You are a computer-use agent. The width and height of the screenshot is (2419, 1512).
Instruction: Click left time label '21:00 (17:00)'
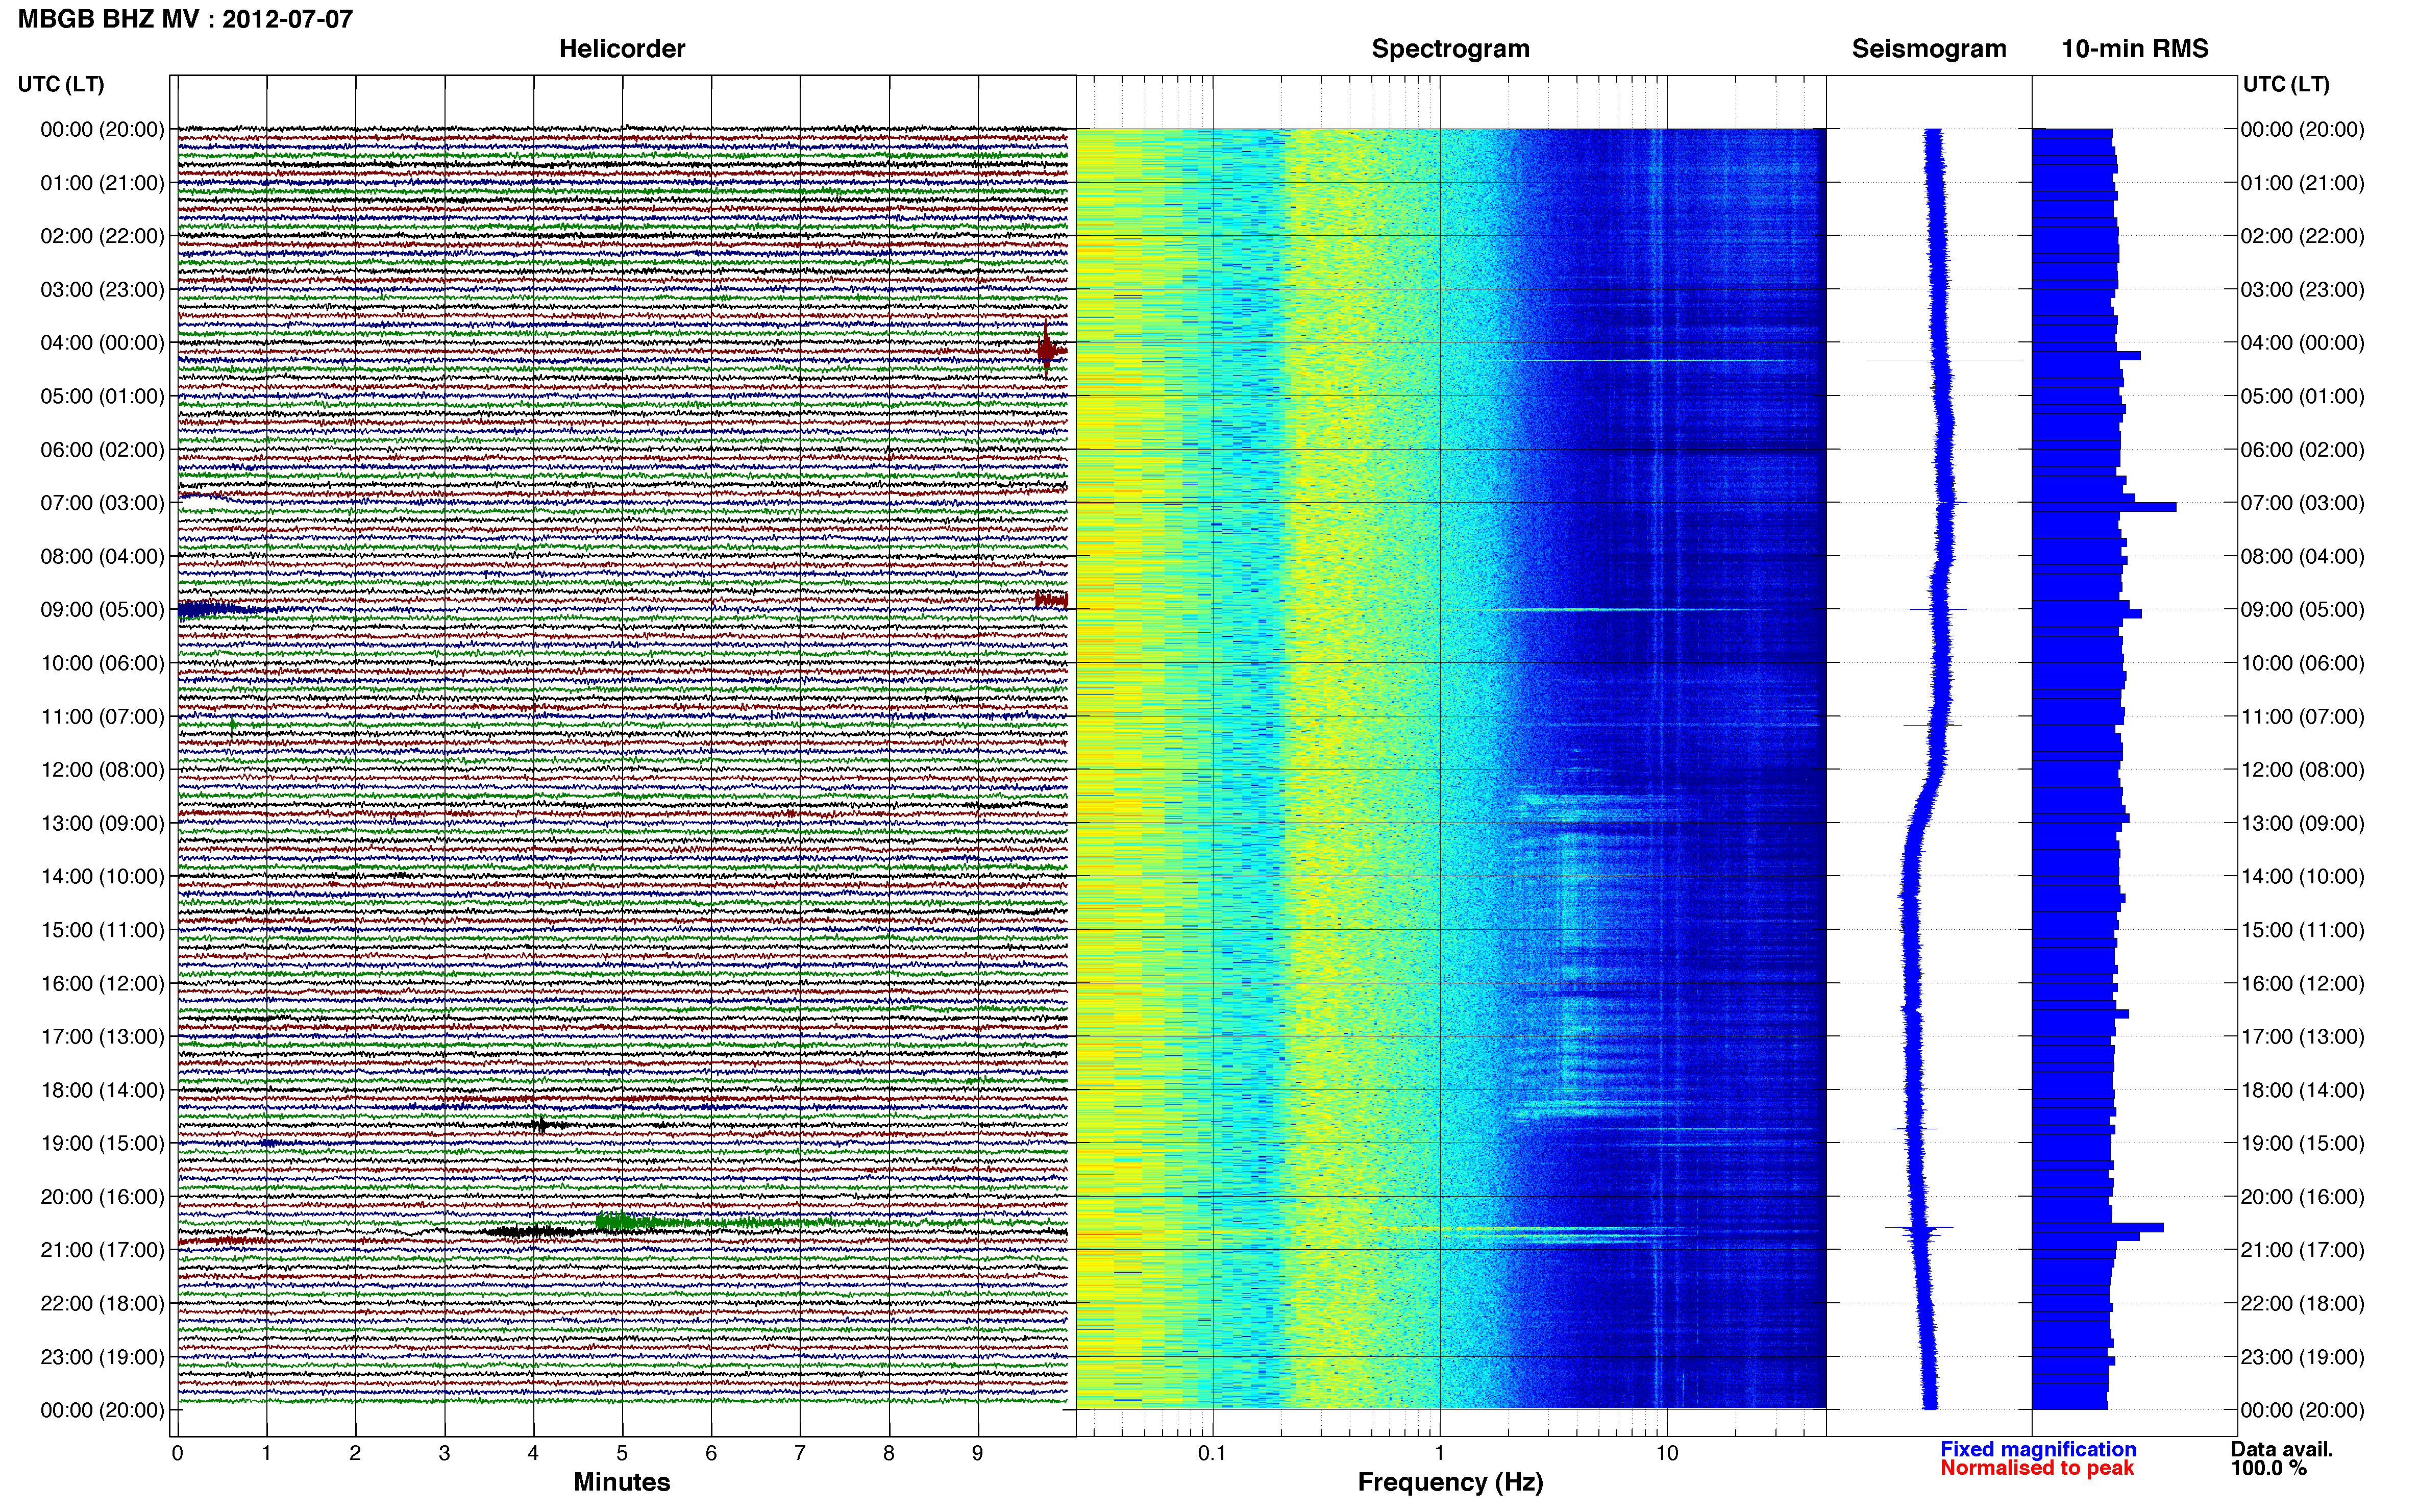102,1250
